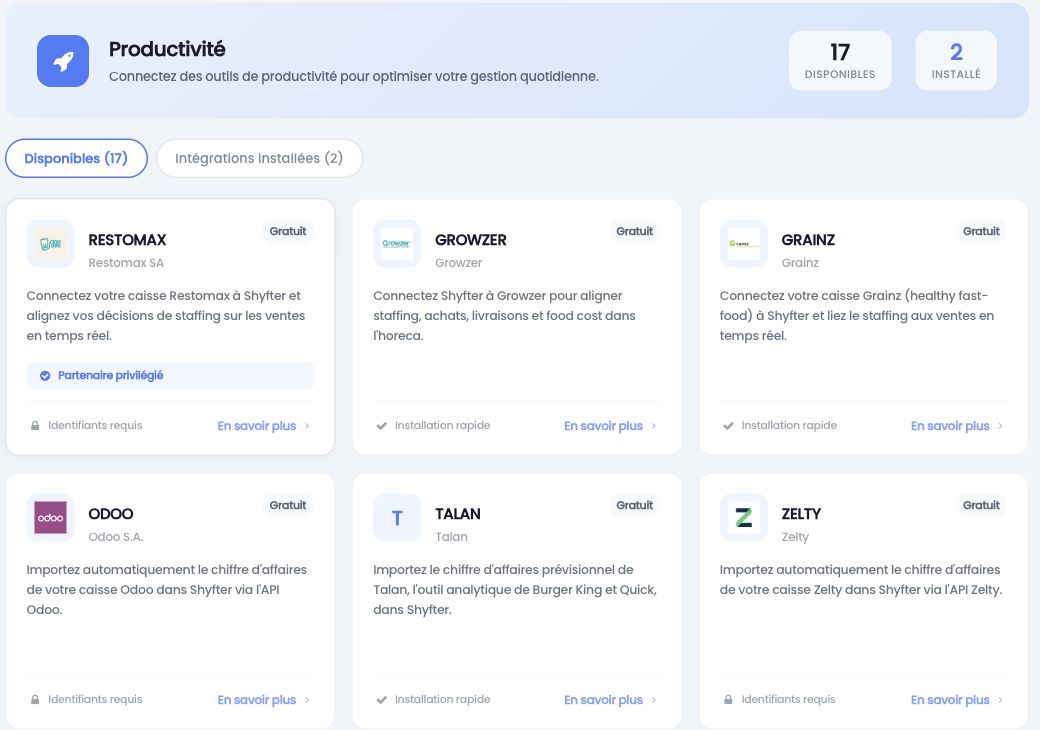Click the chevron after Growzer En savoir plus
The height and width of the screenshot is (730, 1040).
[x=654, y=426]
